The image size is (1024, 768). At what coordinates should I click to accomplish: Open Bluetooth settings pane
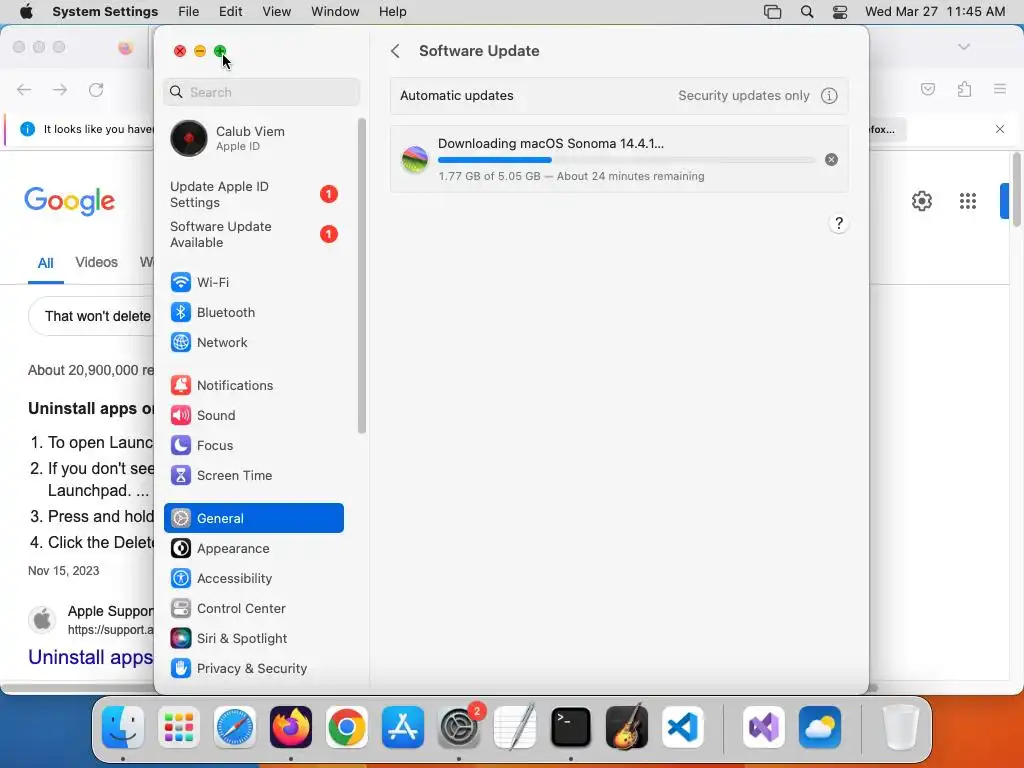[x=253, y=312]
